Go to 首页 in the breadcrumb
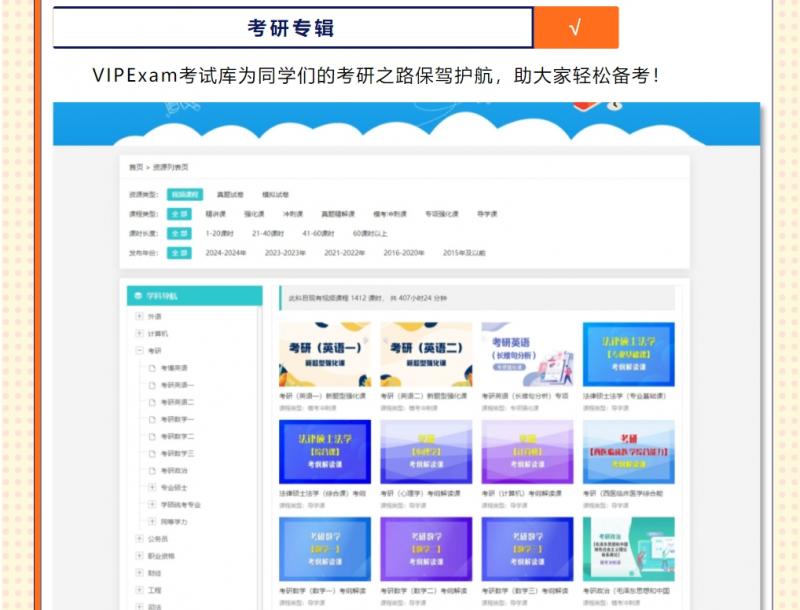The height and width of the screenshot is (610, 800). click(136, 167)
